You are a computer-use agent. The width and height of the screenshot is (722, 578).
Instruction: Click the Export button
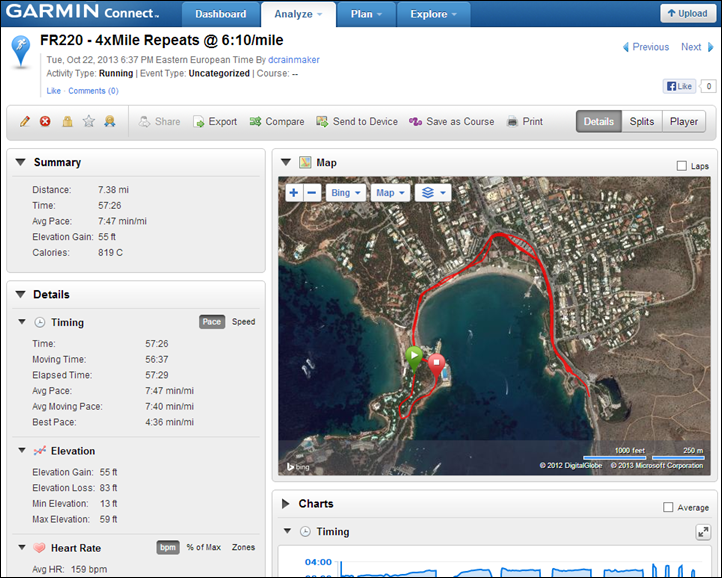[214, 122]
